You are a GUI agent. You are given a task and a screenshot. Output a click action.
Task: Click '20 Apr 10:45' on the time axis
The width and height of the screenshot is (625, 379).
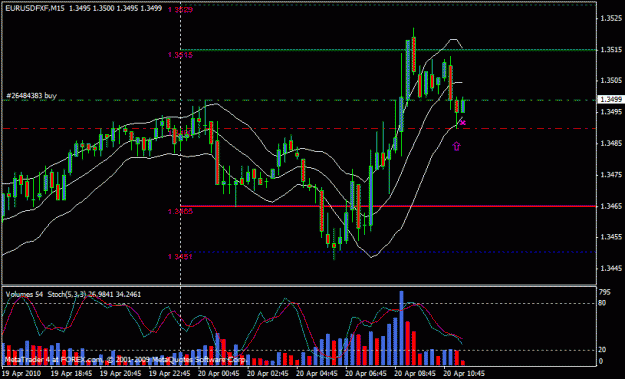[x=464, y=373]
